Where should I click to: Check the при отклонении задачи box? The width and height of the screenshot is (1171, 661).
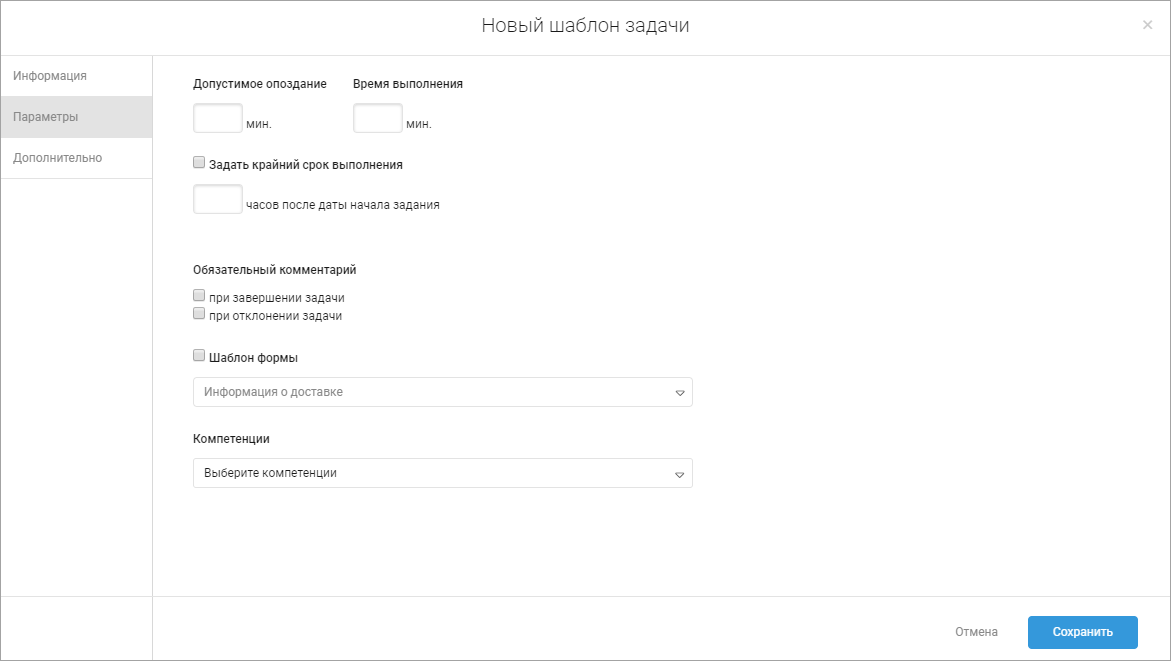pyautogui.click(x=199, y=314)
